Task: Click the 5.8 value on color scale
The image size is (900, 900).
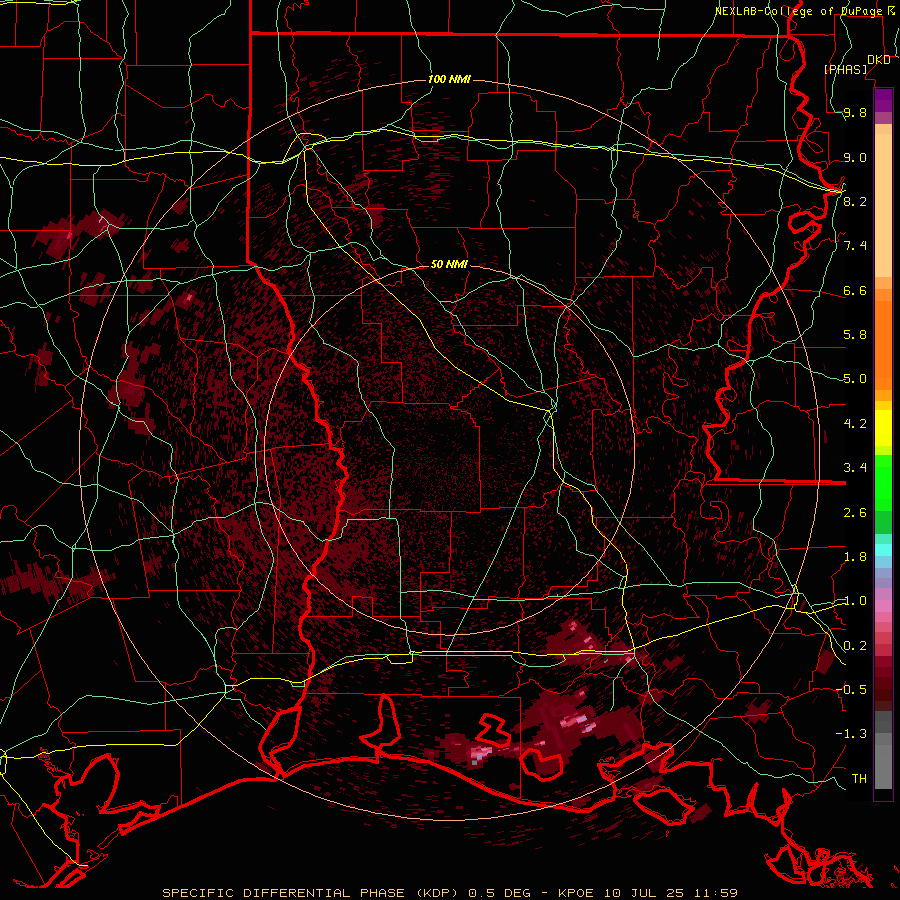Action: [855, 335]
